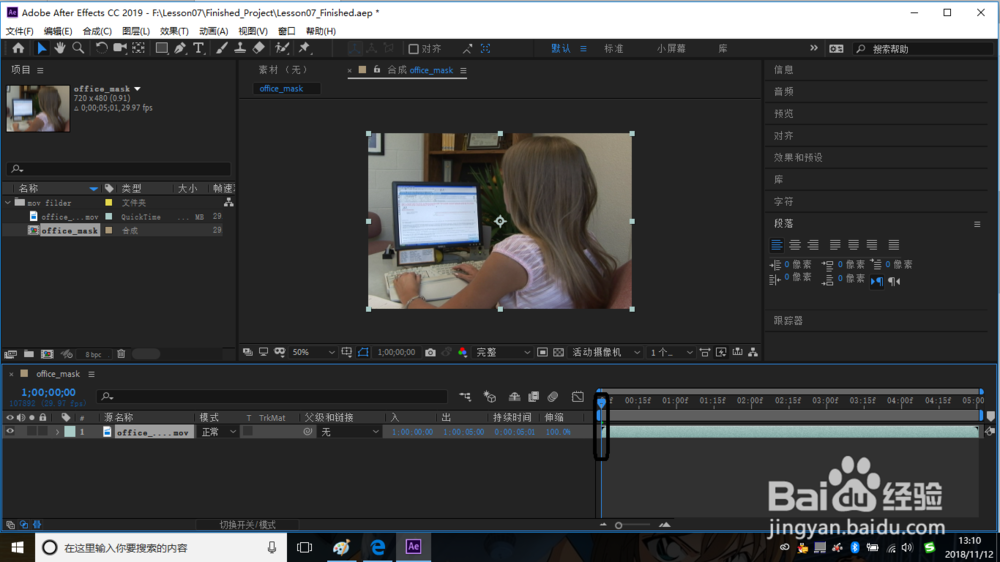
Task: Toggle visibility eye of office_....mov layer
Action: [10, 432]
